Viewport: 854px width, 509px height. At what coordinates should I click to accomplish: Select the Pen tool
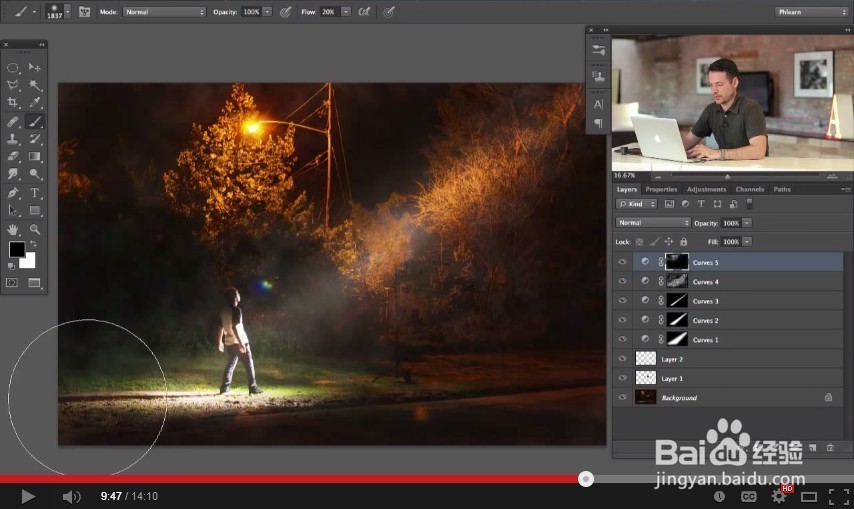point(13,193)
